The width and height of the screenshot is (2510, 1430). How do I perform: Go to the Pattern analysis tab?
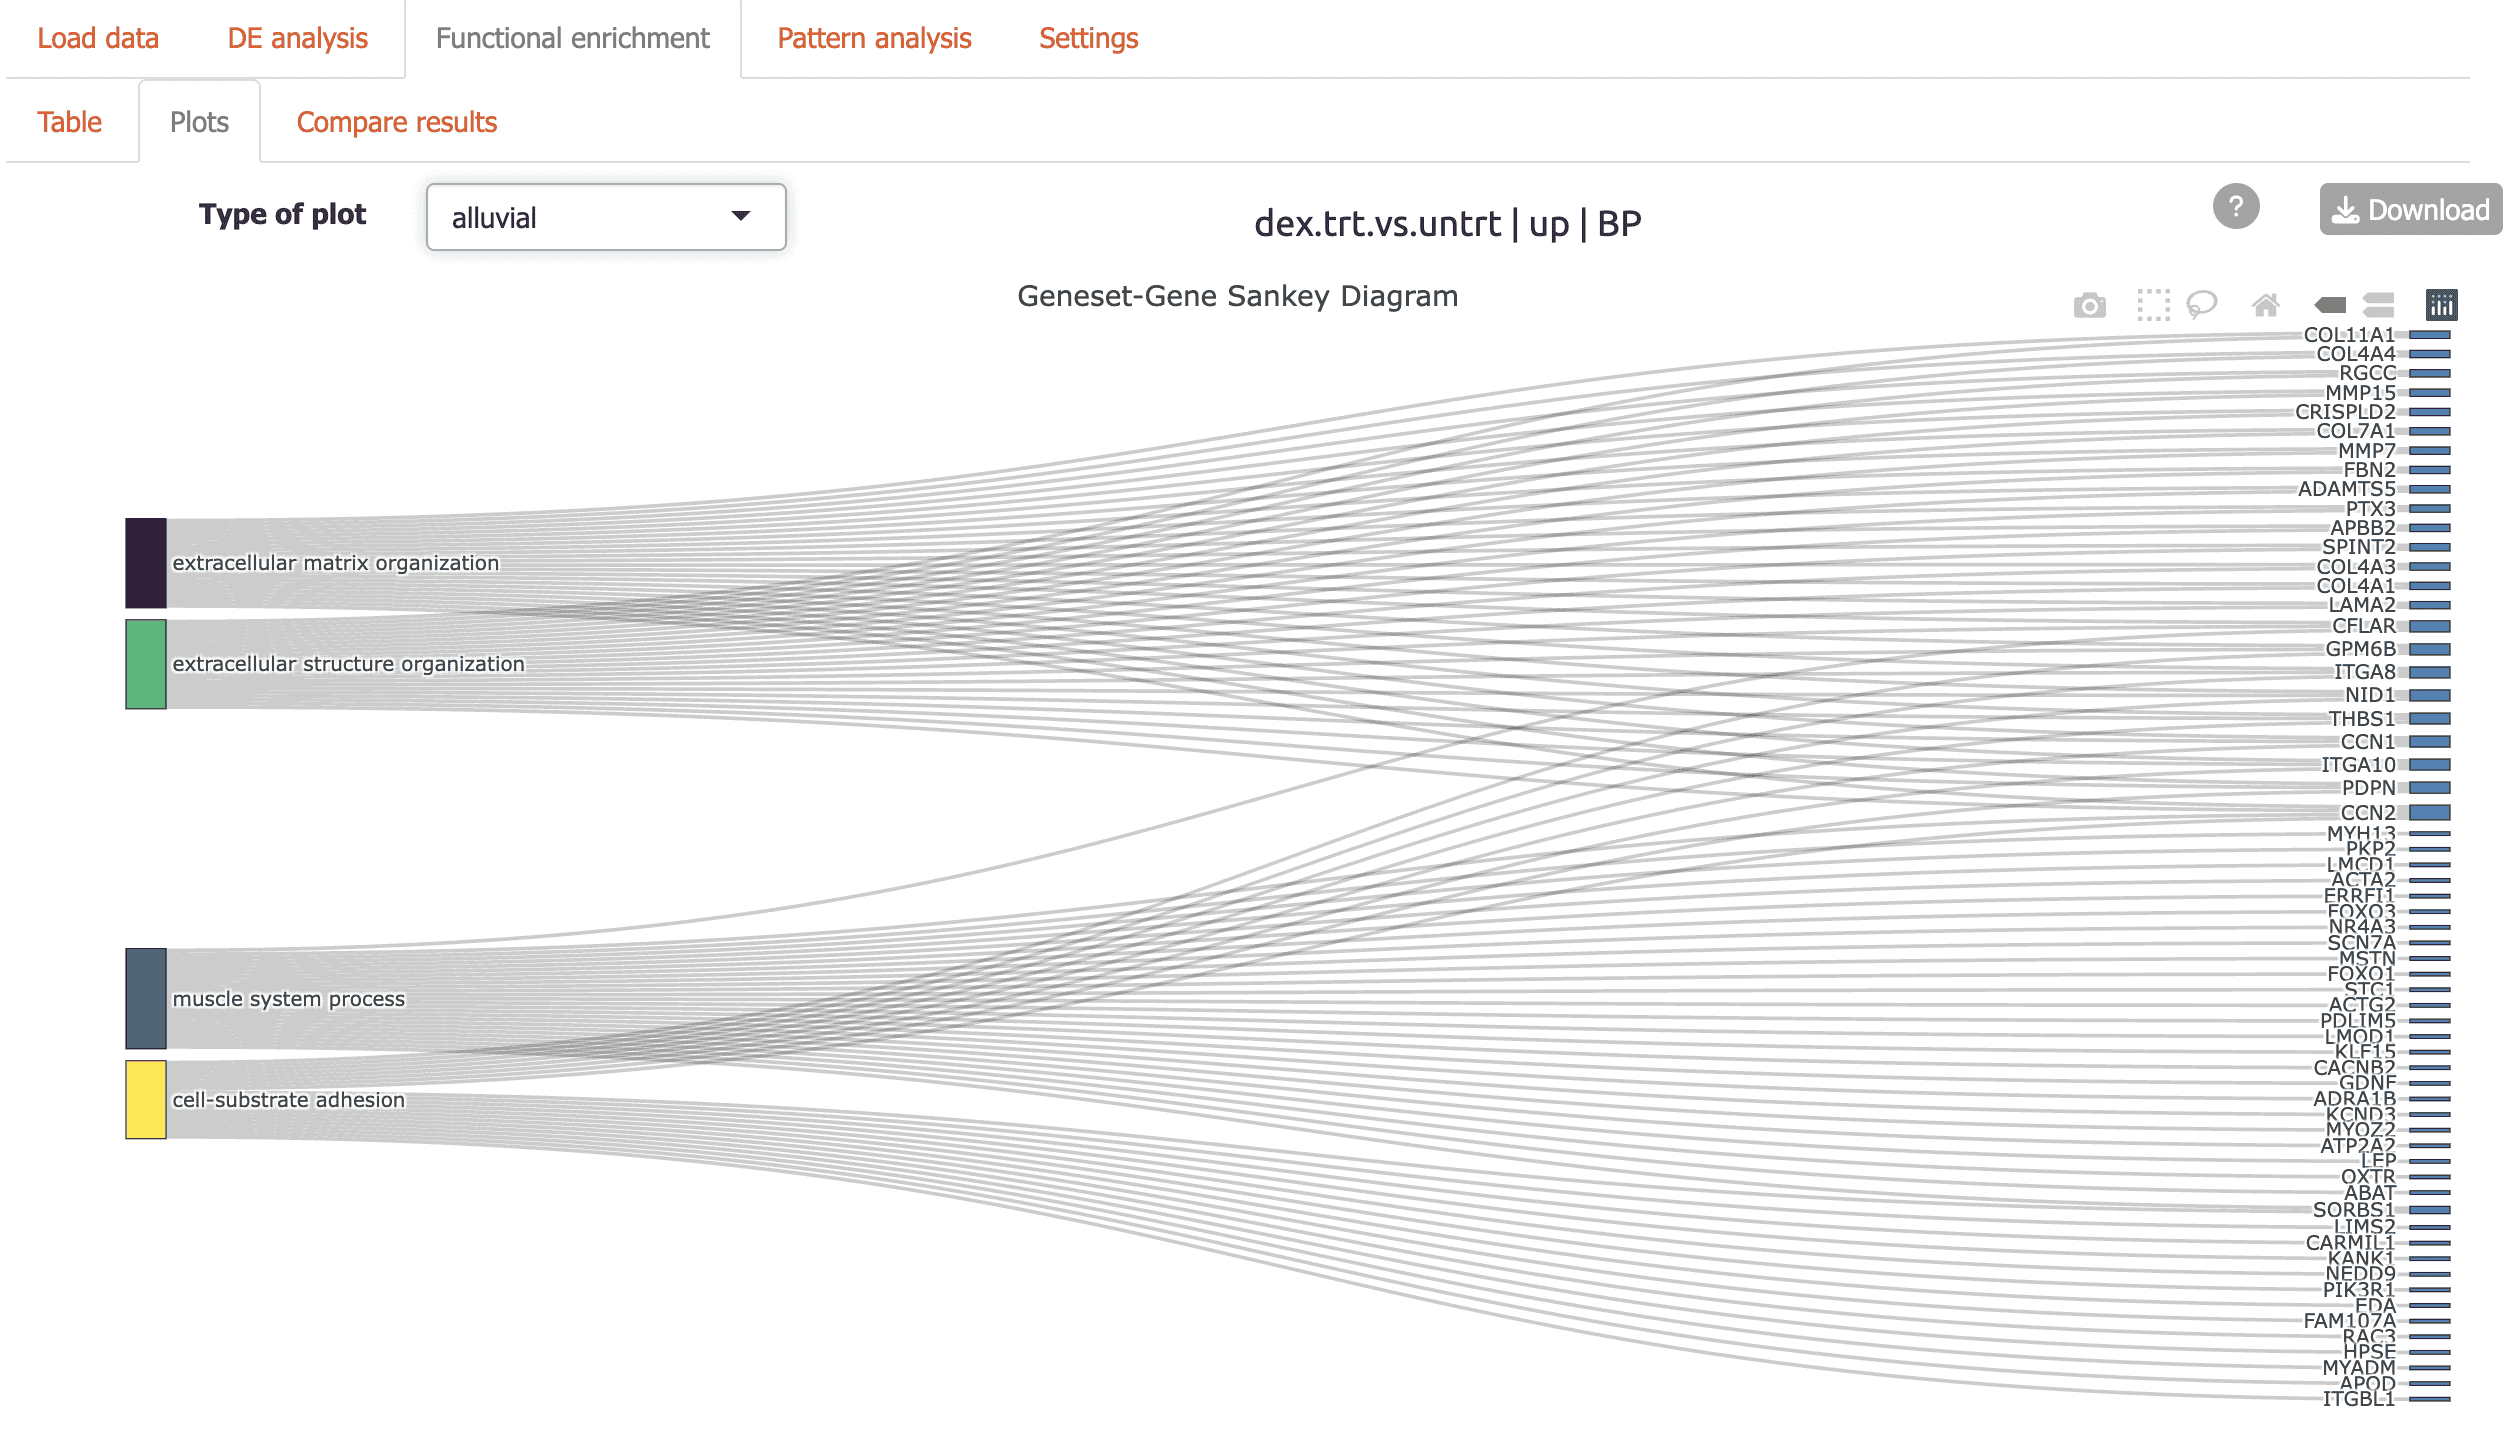click(874, 38)
